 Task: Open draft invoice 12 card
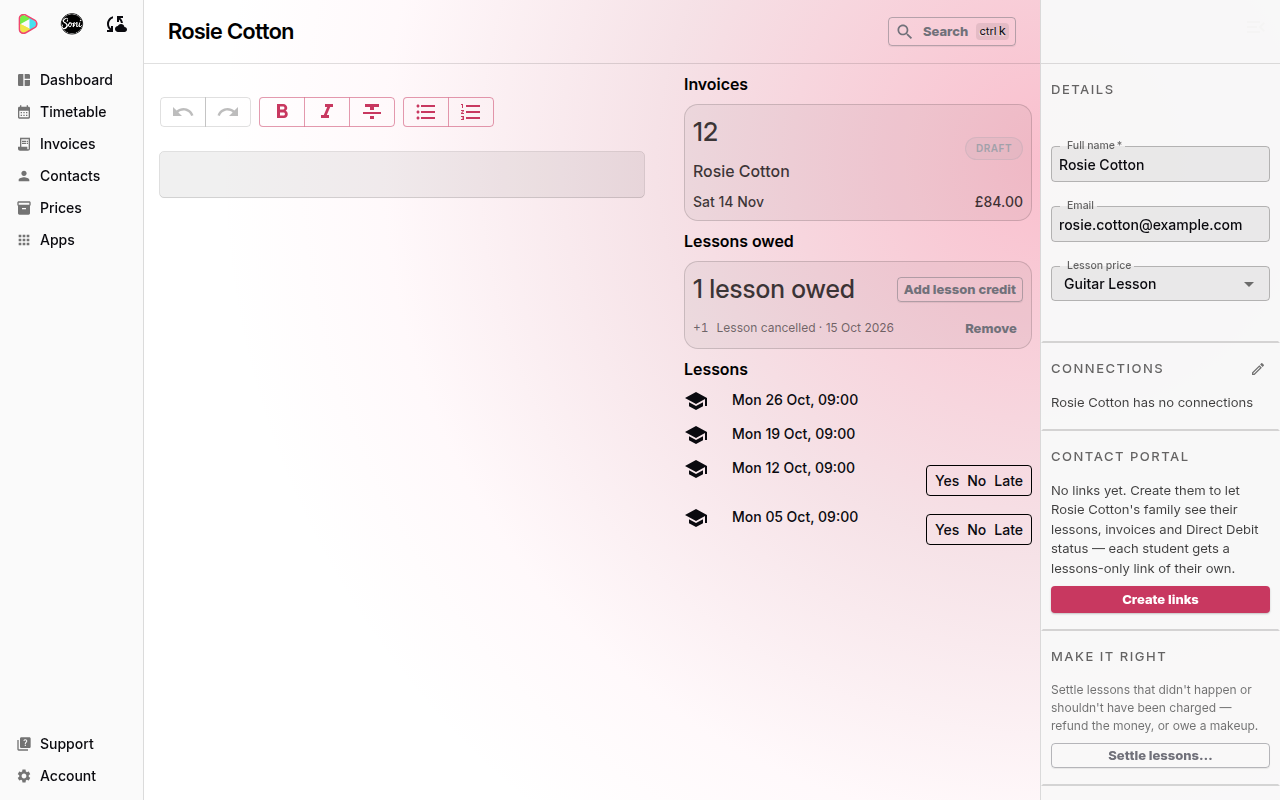point(858,163)
